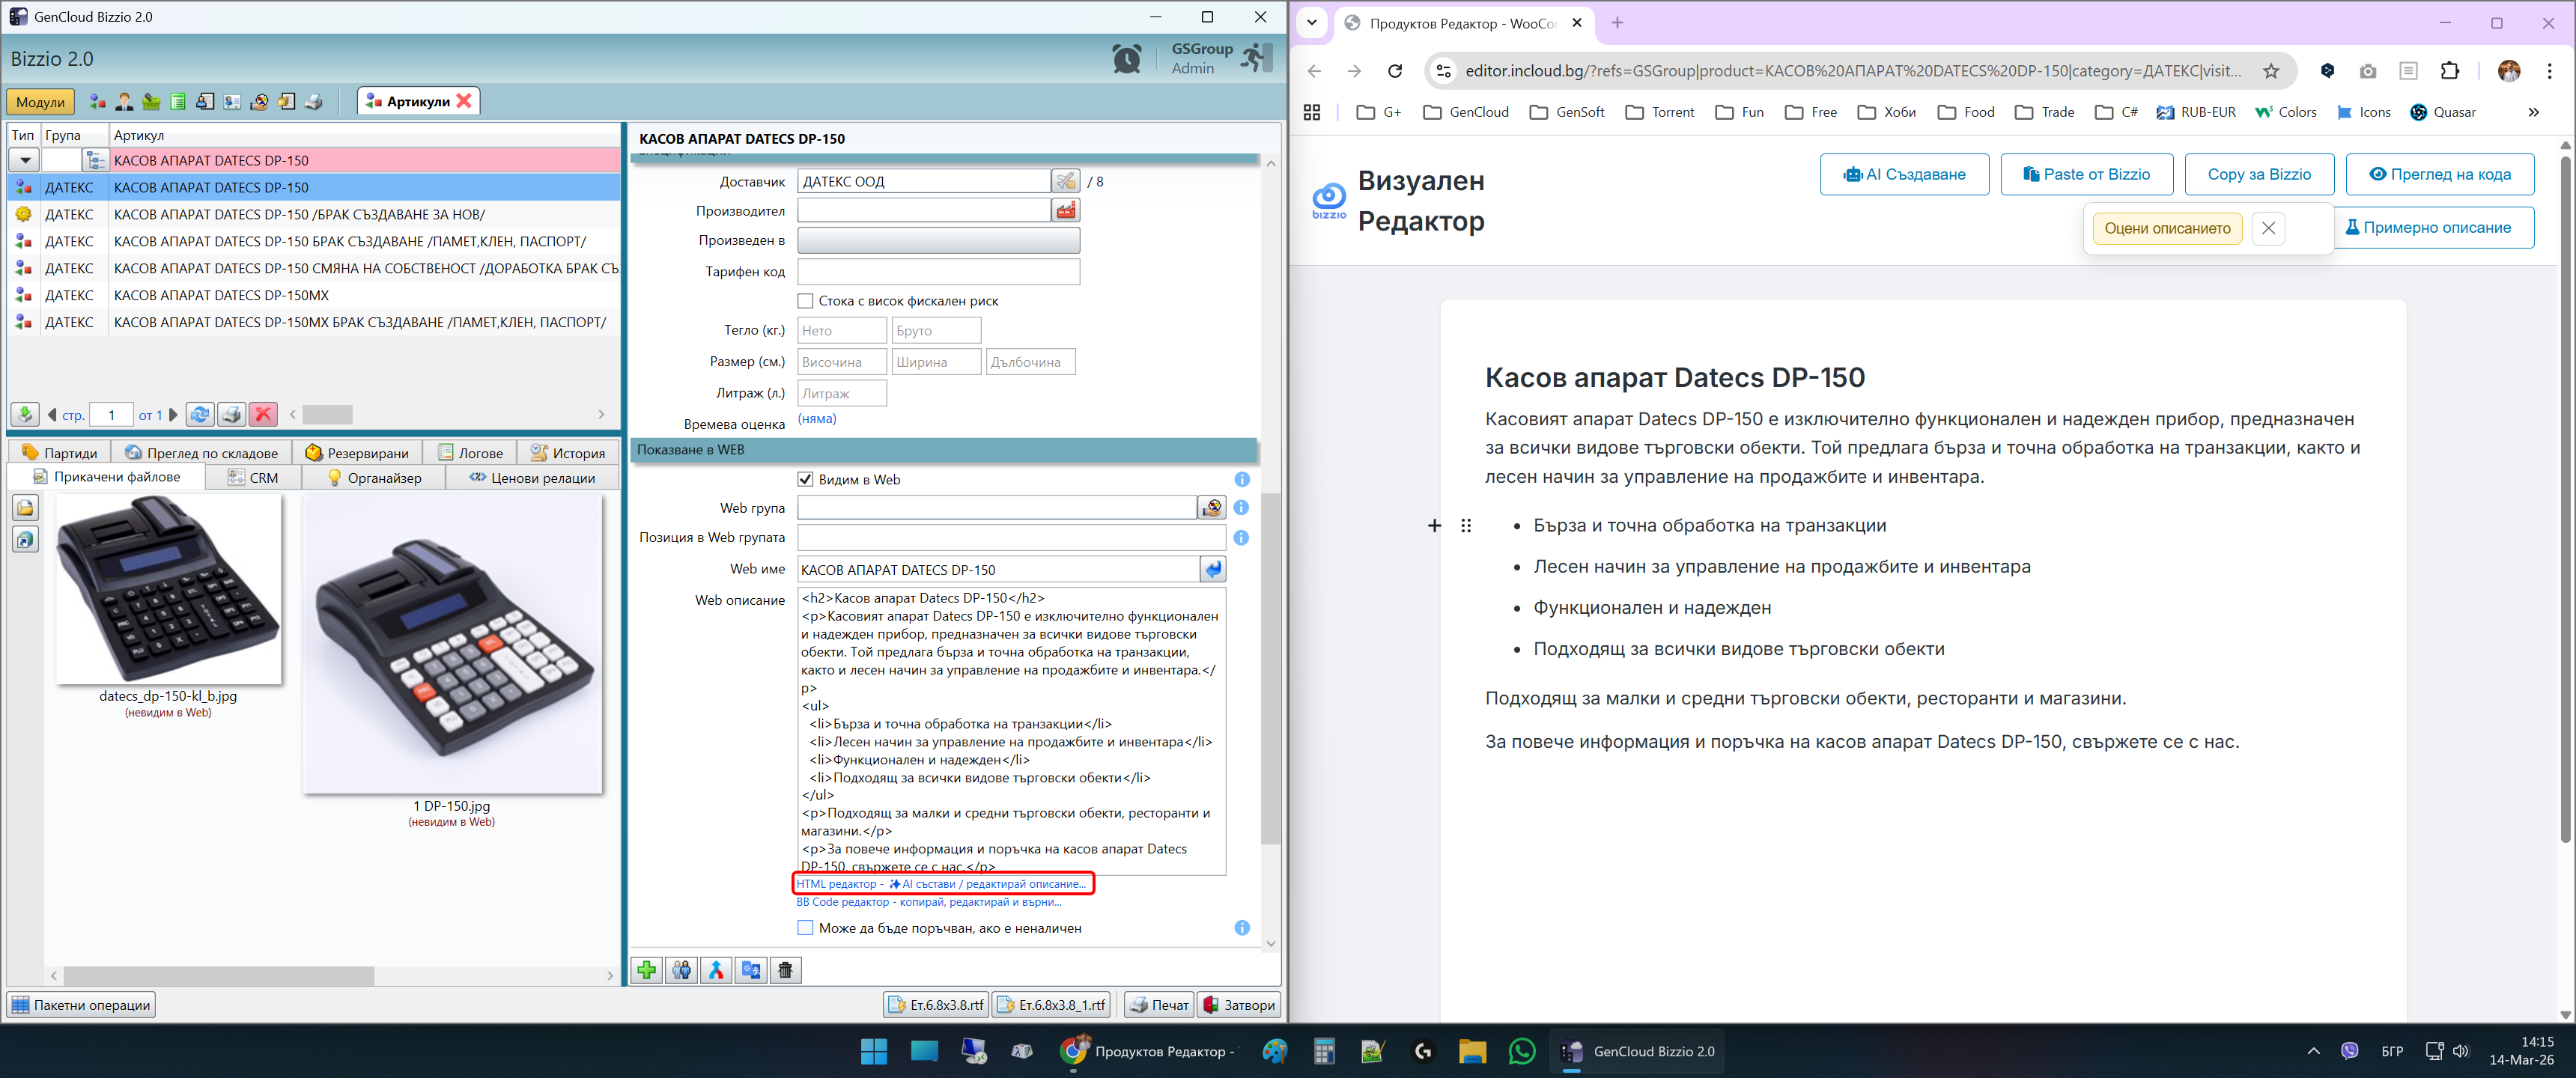Click the datecs_dp-150-kl_b.jpg image thumbnail

pos(169,590)
